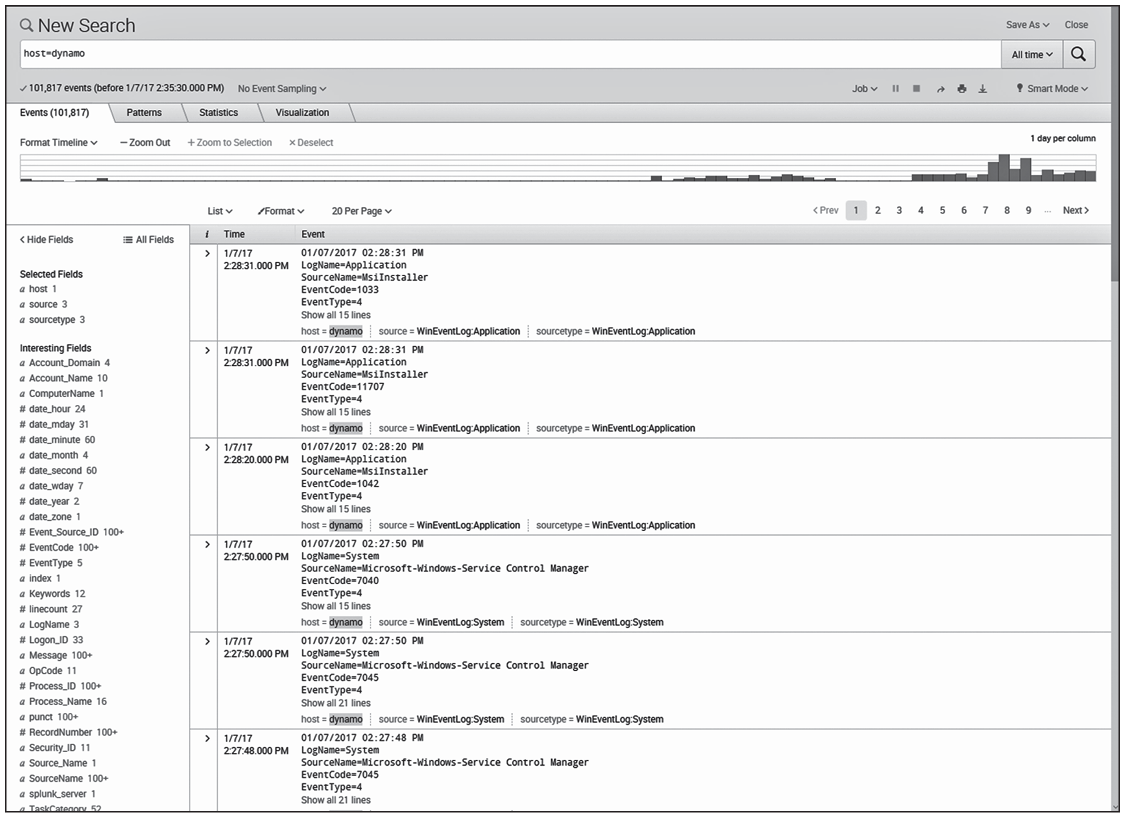Open the All time range picker
This screenshot has height=816, width=1124.
1031,54
